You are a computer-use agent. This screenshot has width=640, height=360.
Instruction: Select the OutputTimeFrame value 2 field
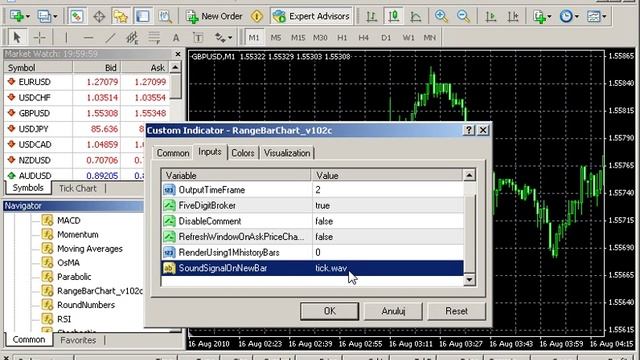(387, 190)
